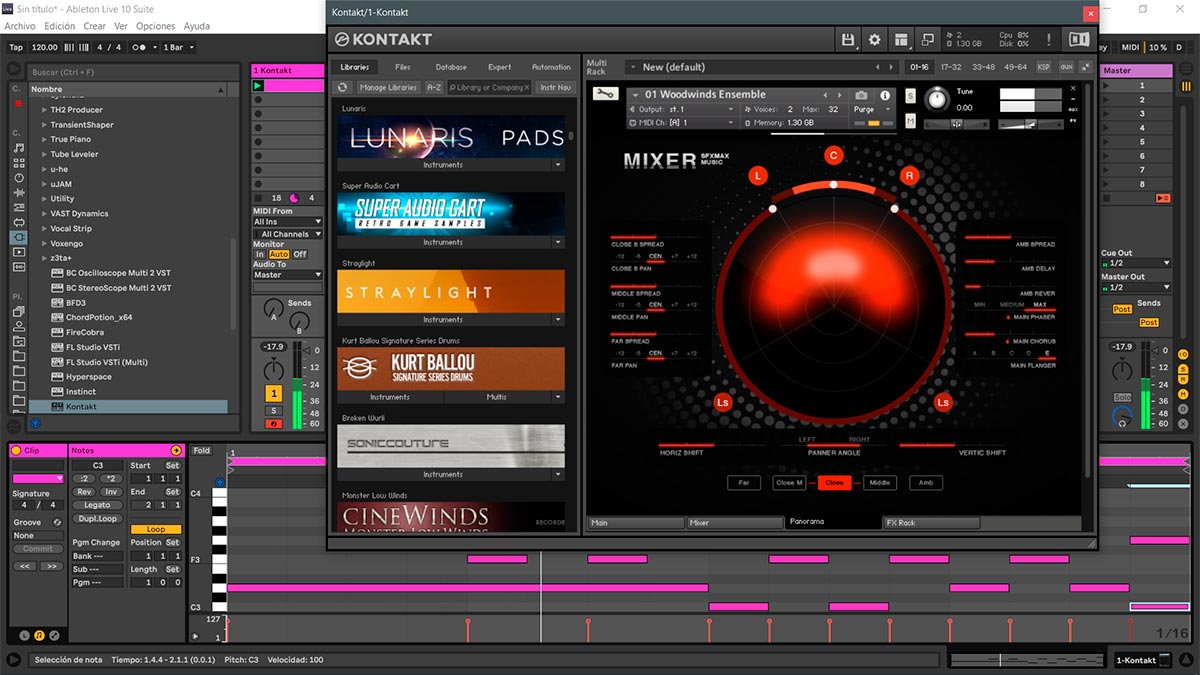Toggle the instrument Solo S button
The image size is (1200, 675).
[911, 95]
